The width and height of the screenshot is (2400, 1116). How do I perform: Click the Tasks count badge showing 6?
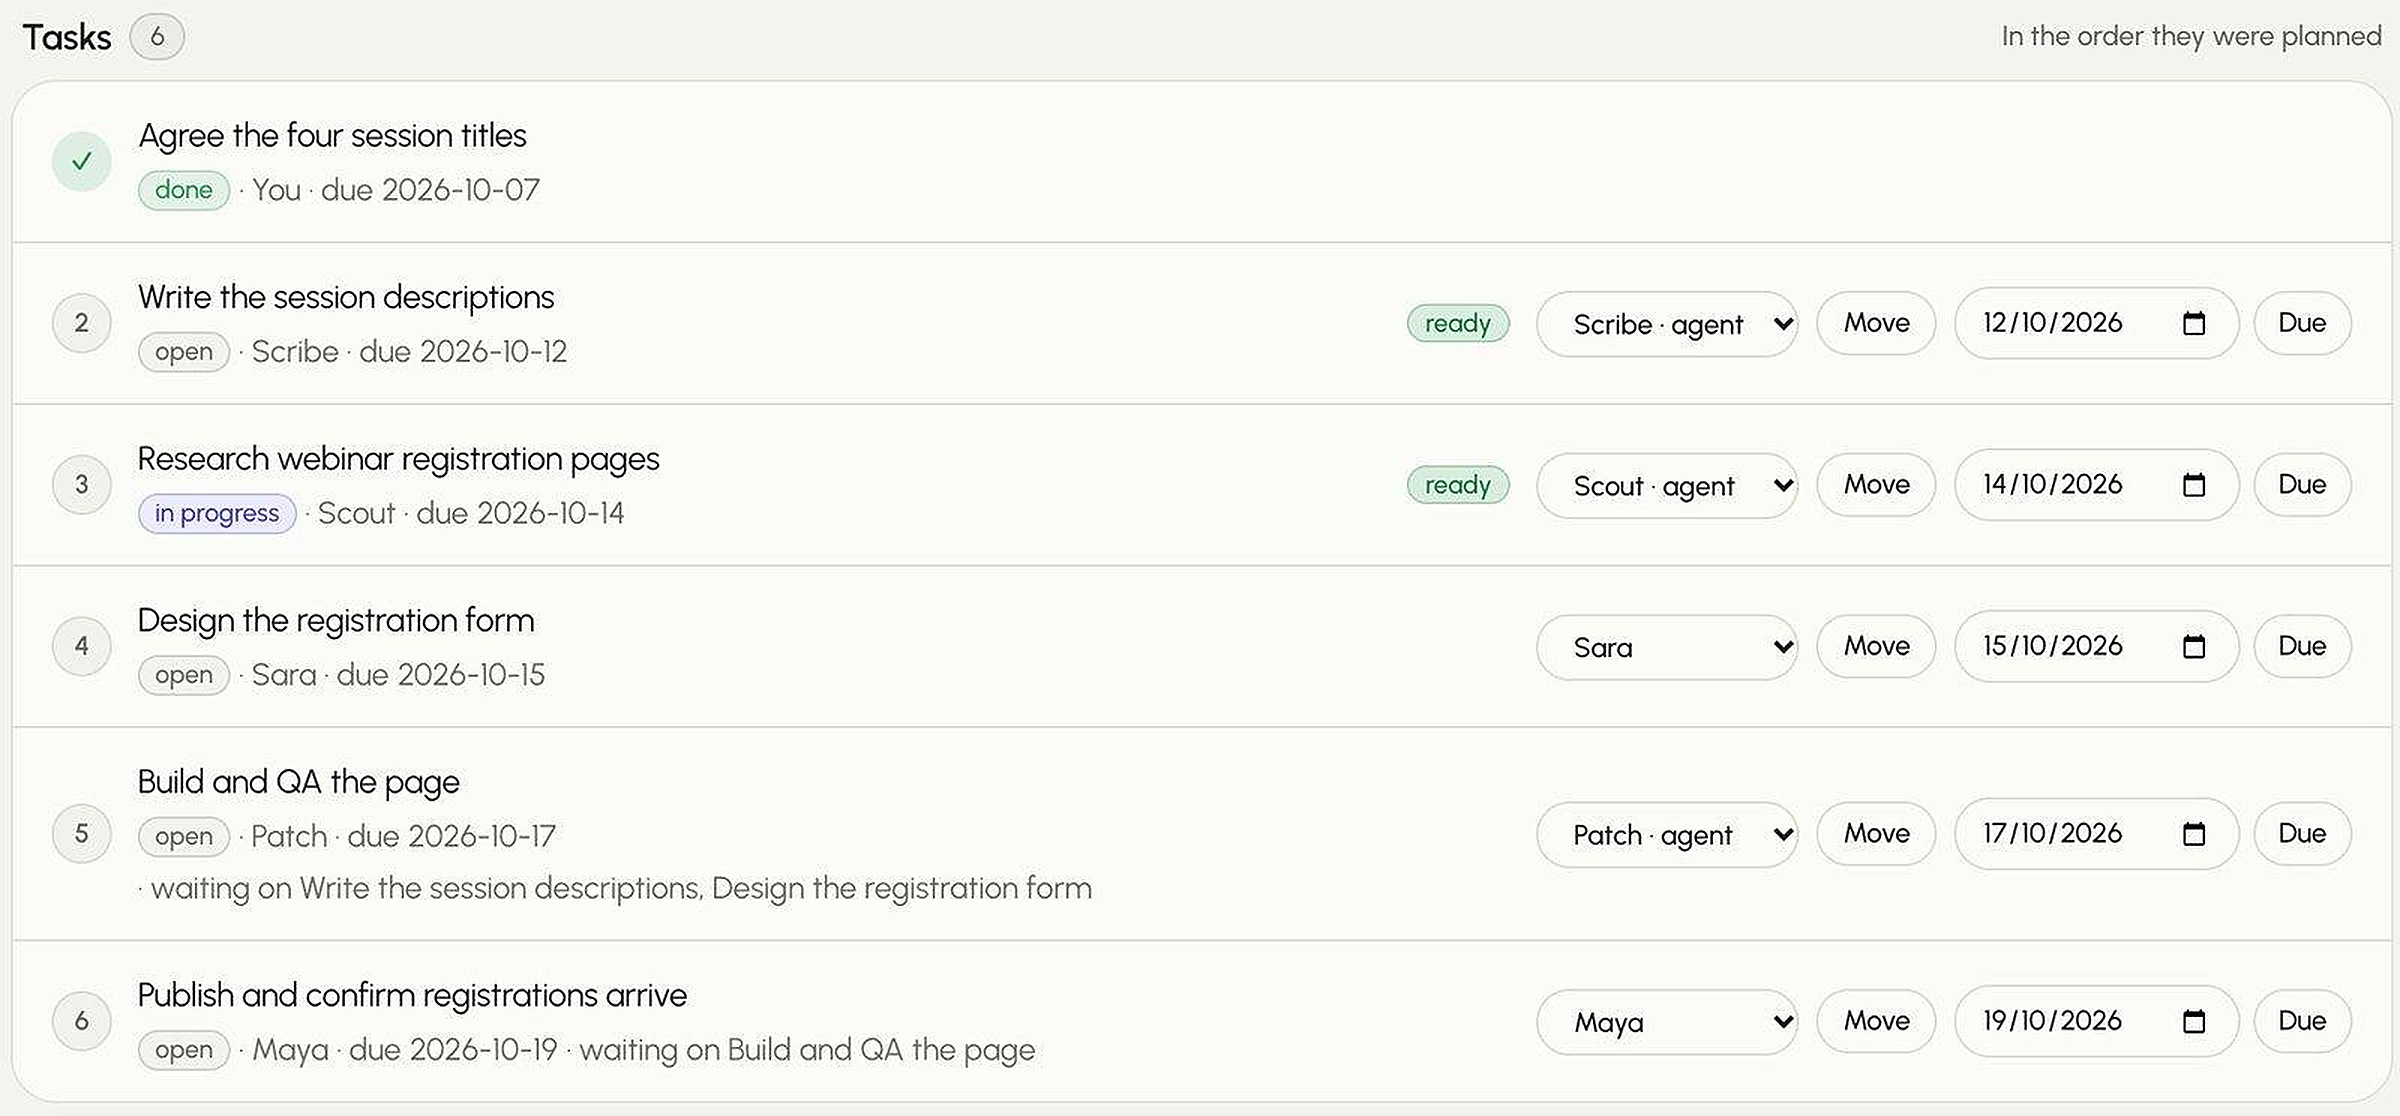pos(157,37)
